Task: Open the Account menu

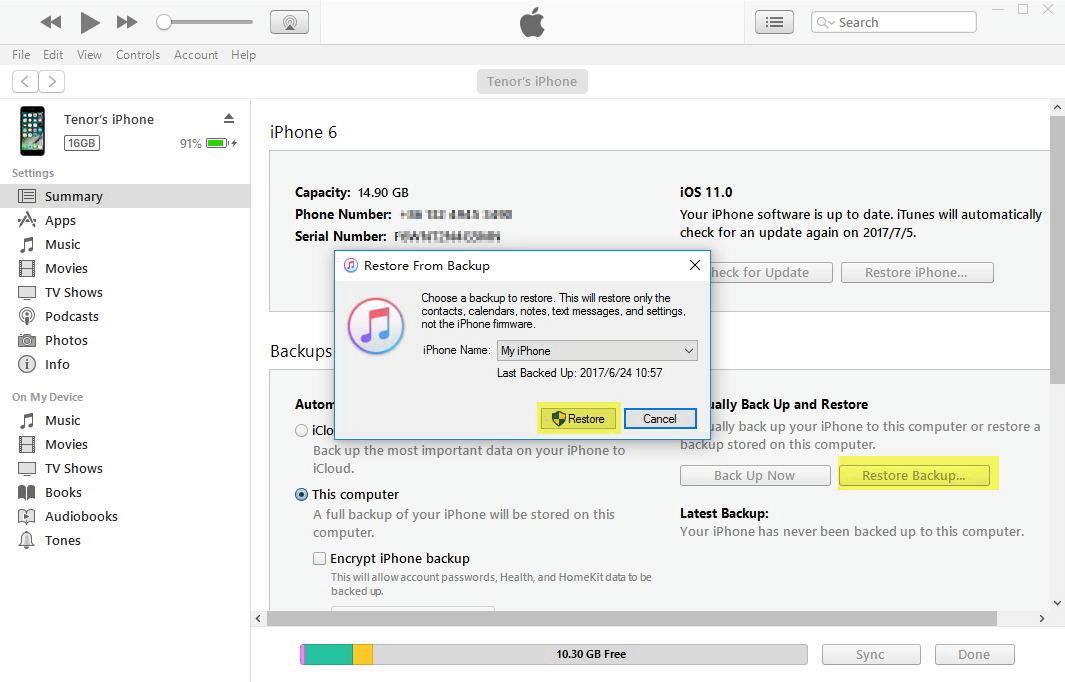Action: pyautogui.click(x=196, y=55)
